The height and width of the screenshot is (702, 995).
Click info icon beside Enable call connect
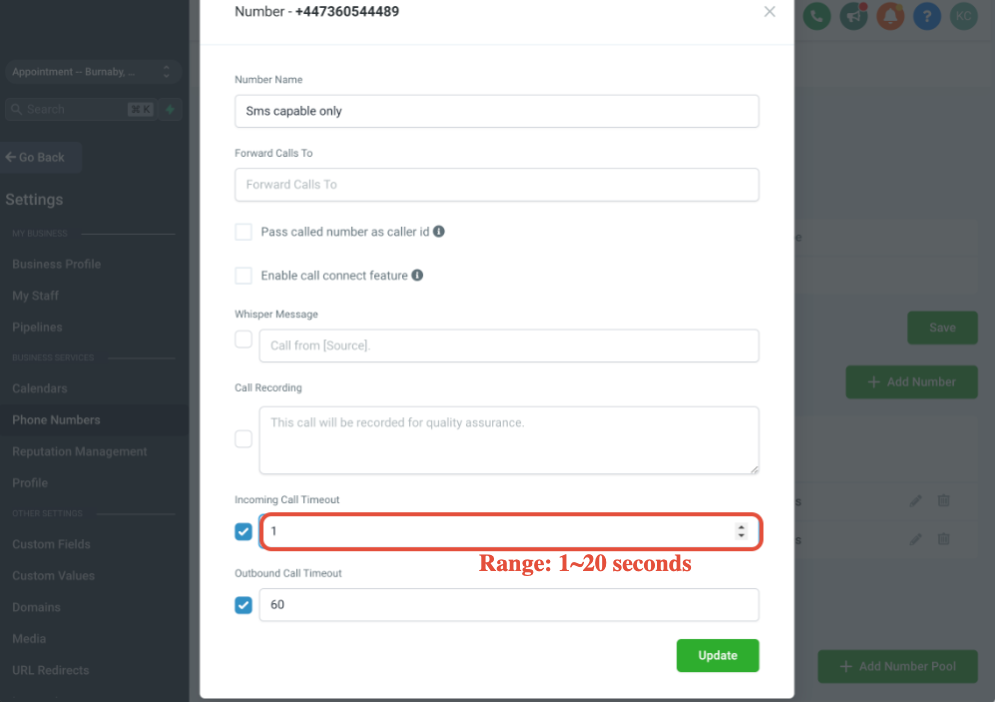pyautogui.click(x=417, y=275)
